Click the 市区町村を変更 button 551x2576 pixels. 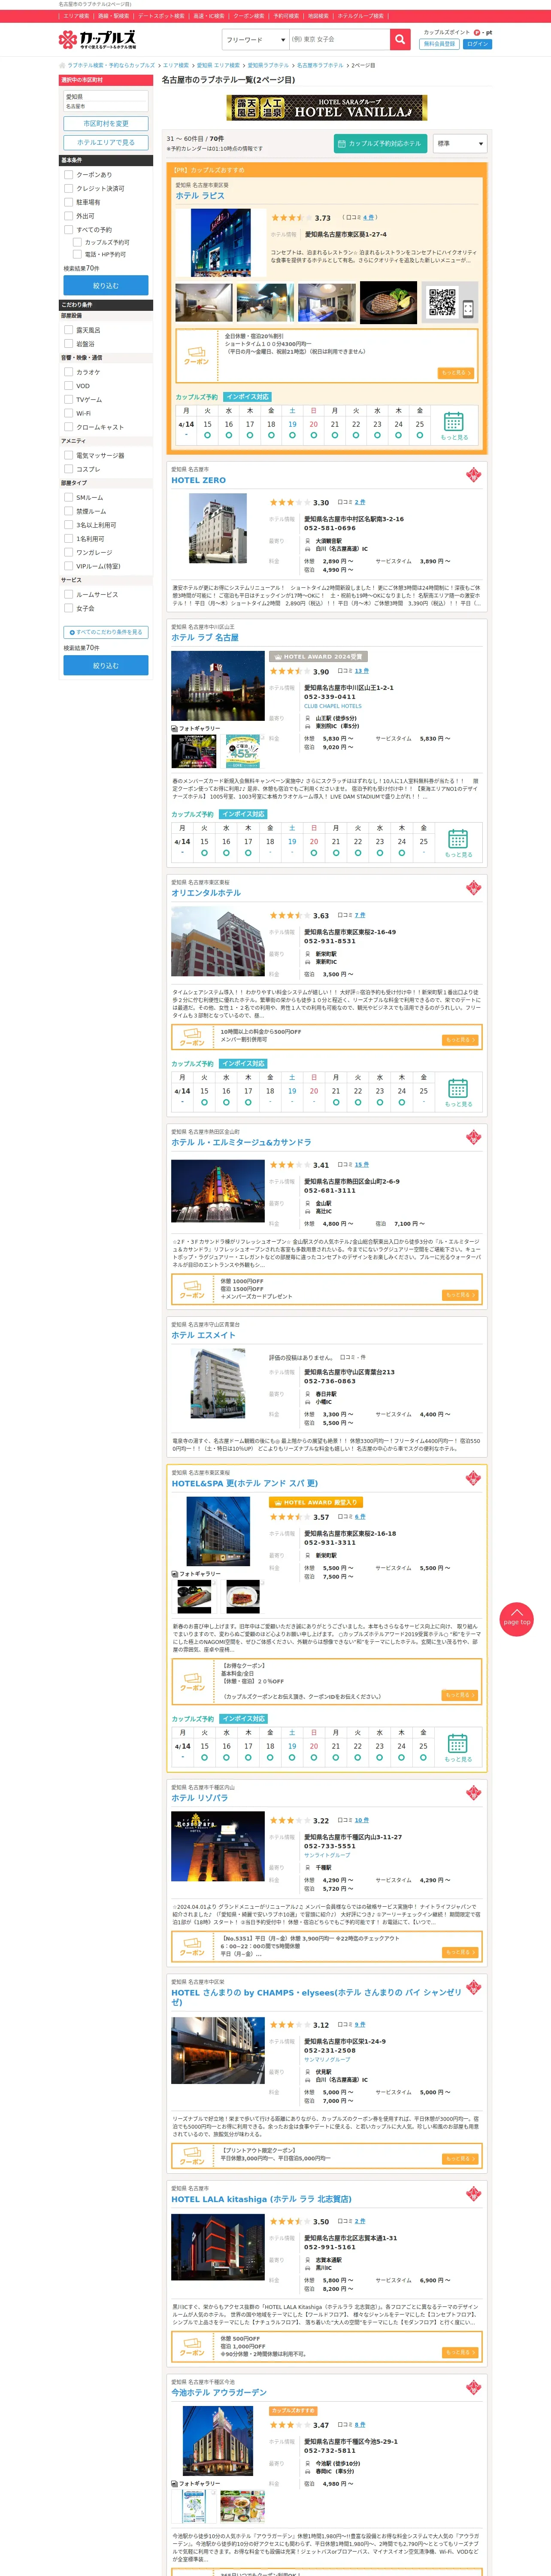[x=106, y=124]
